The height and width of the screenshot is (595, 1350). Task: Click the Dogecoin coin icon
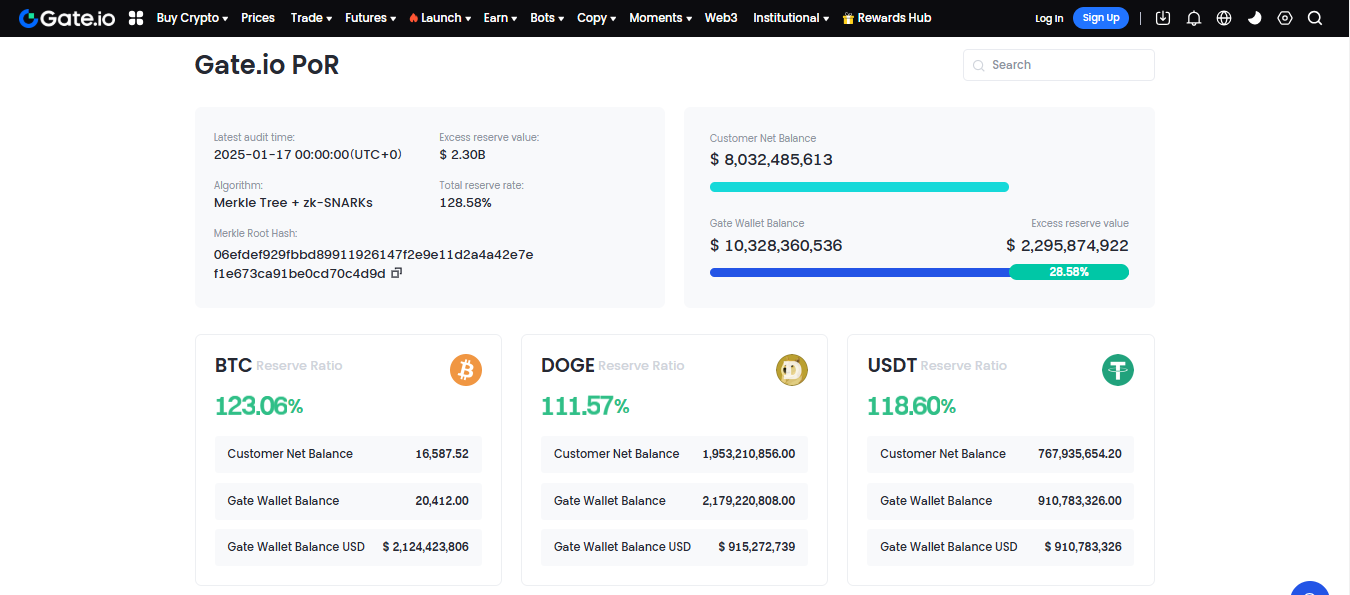point(792,370)
